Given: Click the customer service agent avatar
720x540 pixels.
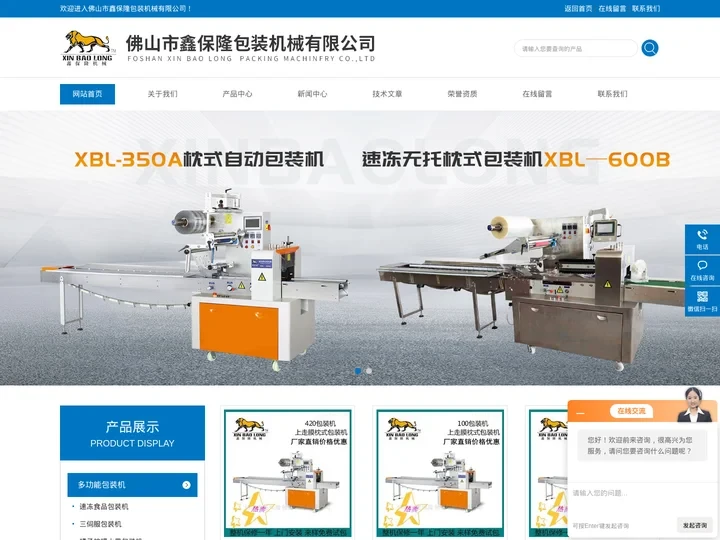Looking at the screenshot, I should click(694, 405).
